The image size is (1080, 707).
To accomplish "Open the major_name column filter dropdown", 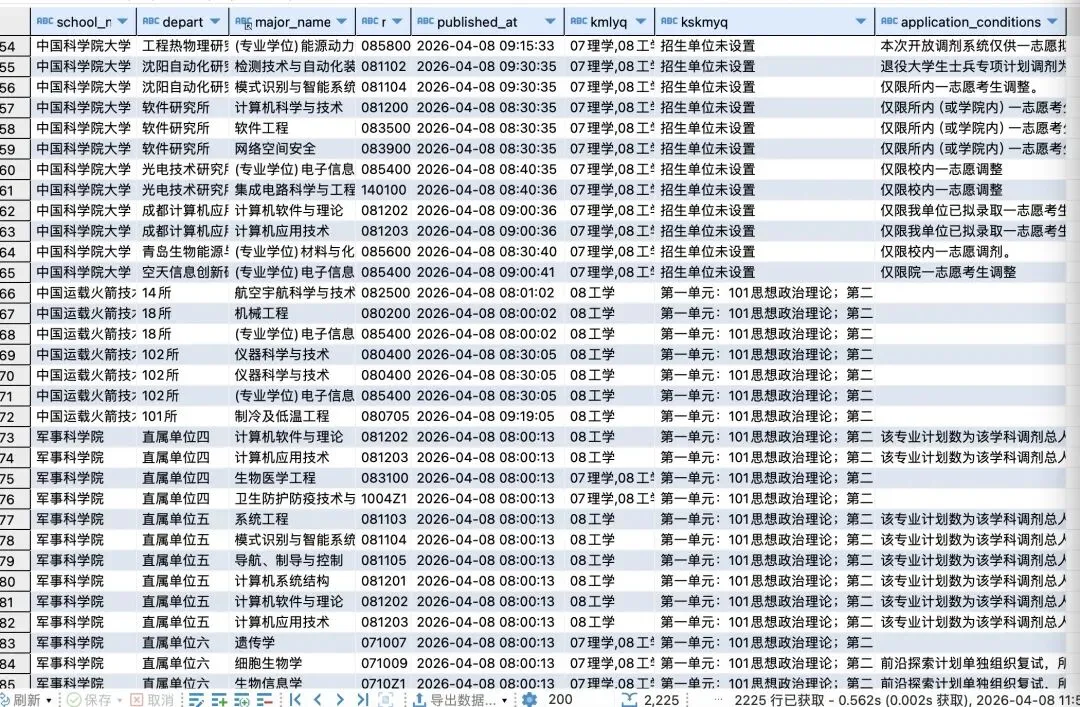I will coord(342,22).
